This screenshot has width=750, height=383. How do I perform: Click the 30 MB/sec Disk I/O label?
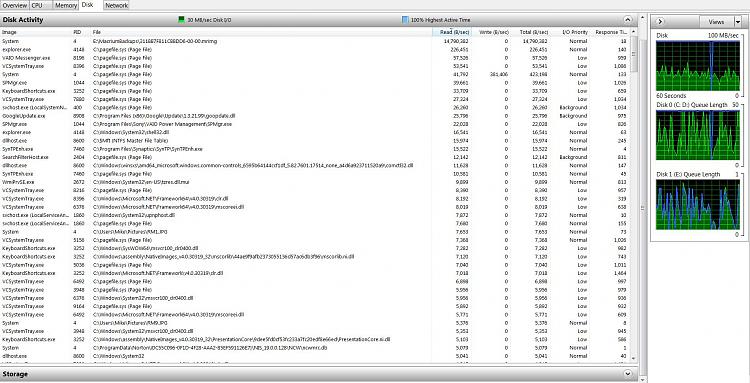pyautogui.click(x=210, y=20)
